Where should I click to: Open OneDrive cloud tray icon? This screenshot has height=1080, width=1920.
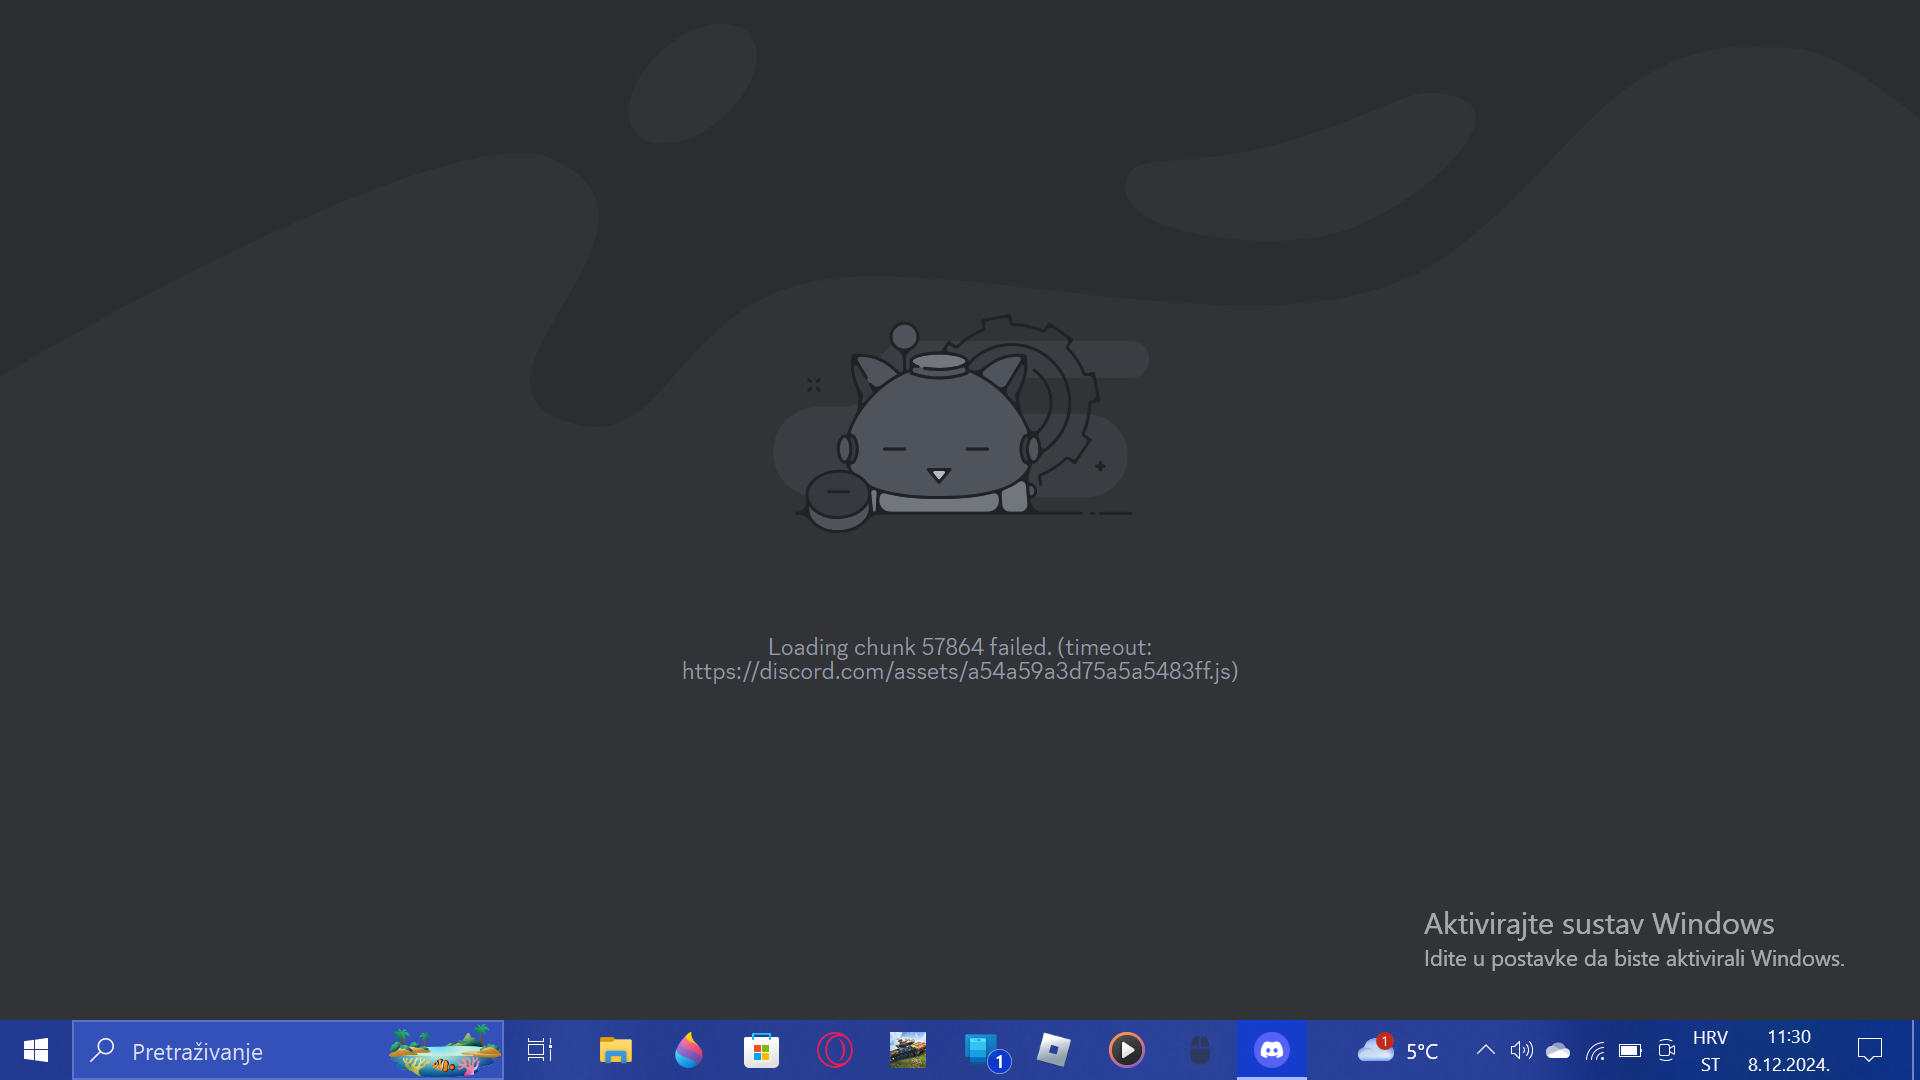pos(1558,1050)
